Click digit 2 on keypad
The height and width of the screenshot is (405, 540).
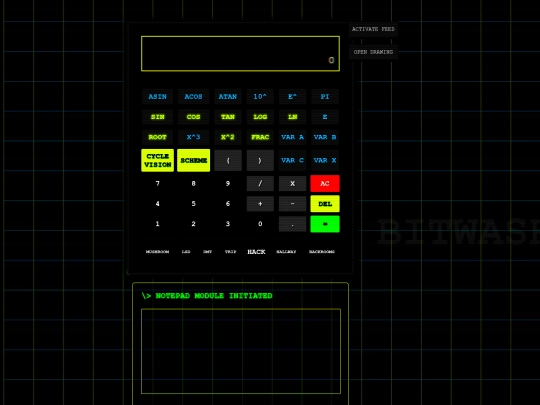tap(193, 224)
